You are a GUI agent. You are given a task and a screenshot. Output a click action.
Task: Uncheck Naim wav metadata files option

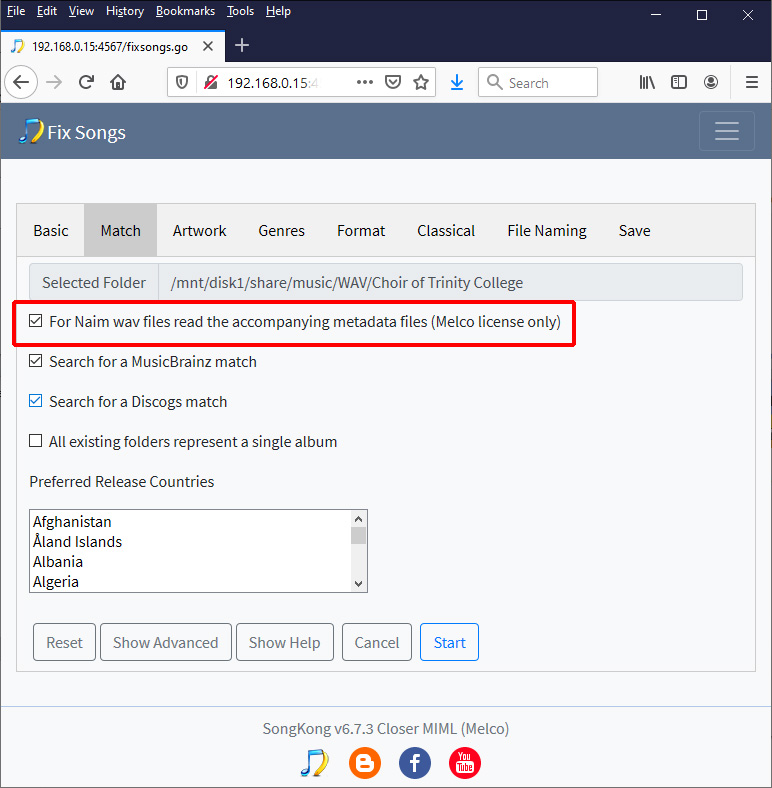tap(35, 321)
